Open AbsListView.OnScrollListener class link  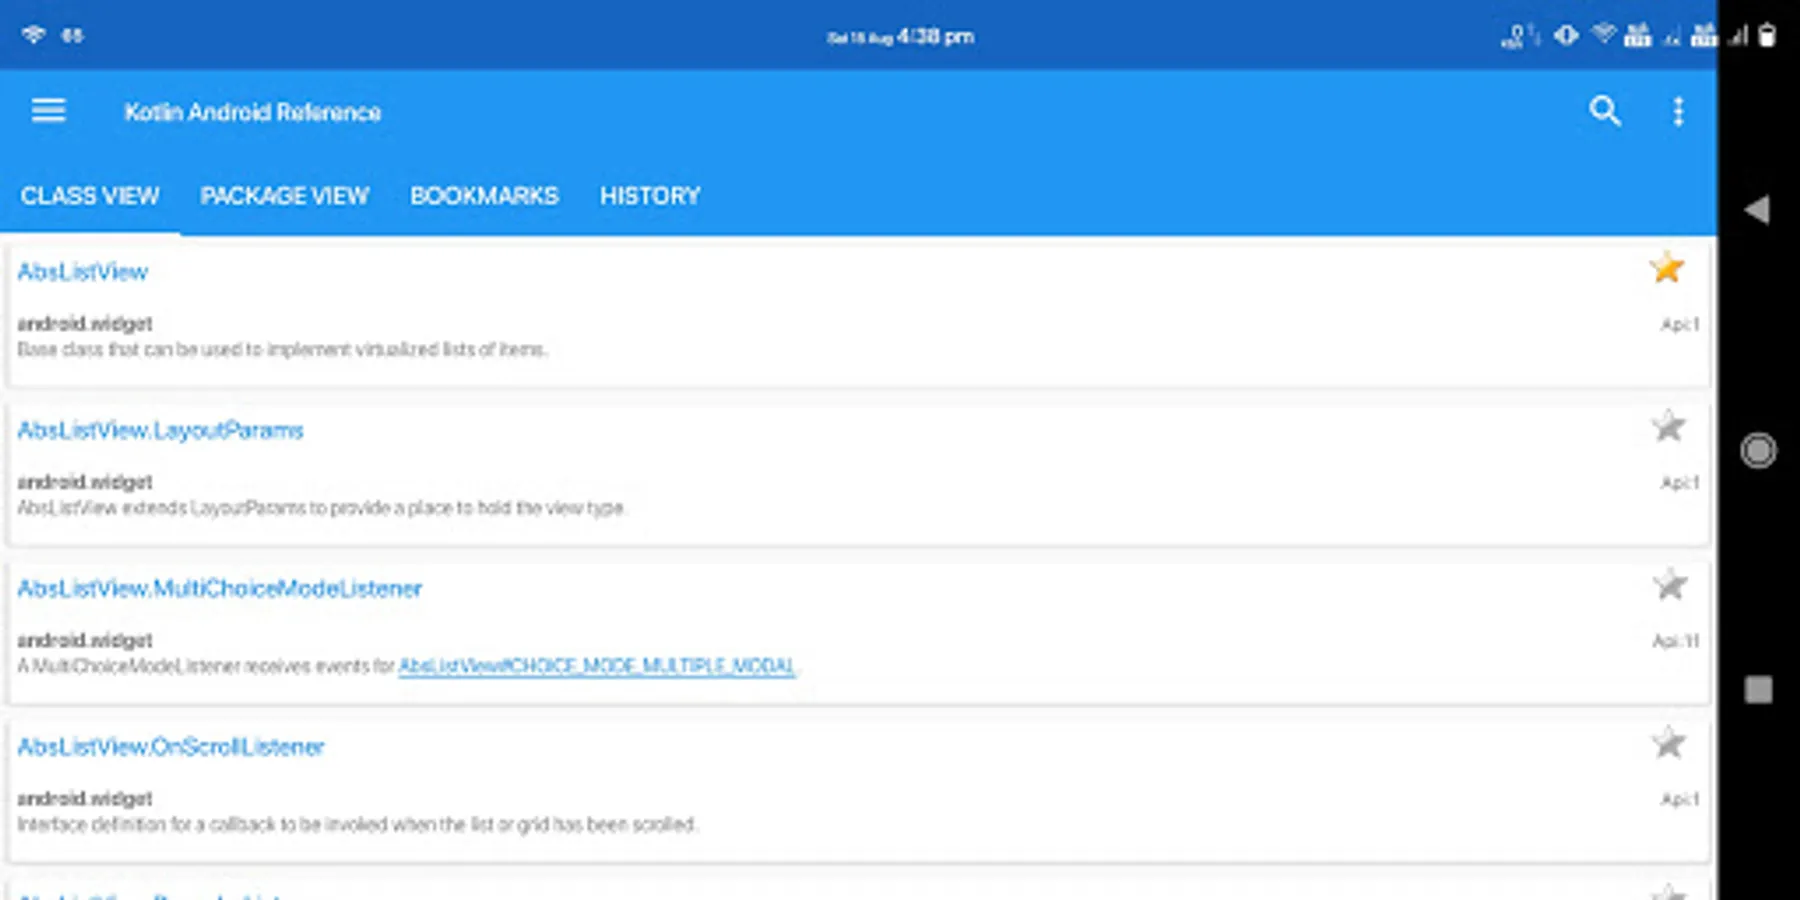click(171, 747)
